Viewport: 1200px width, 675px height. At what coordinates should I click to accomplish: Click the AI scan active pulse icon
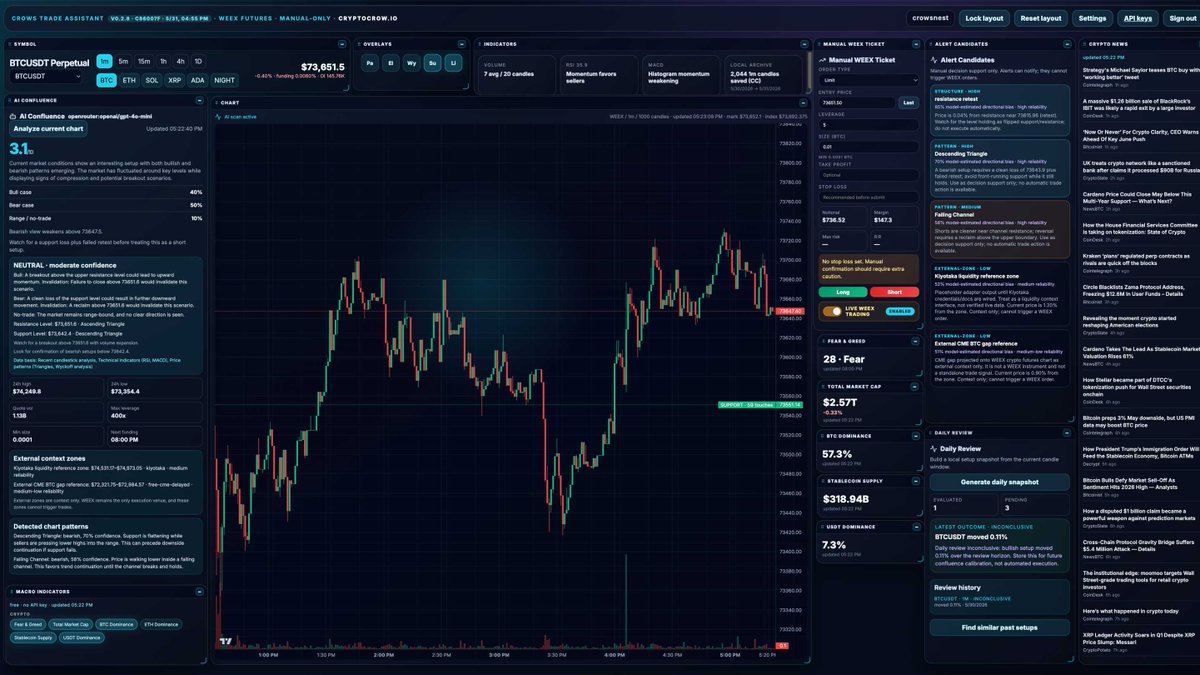[x=219, y=117]
